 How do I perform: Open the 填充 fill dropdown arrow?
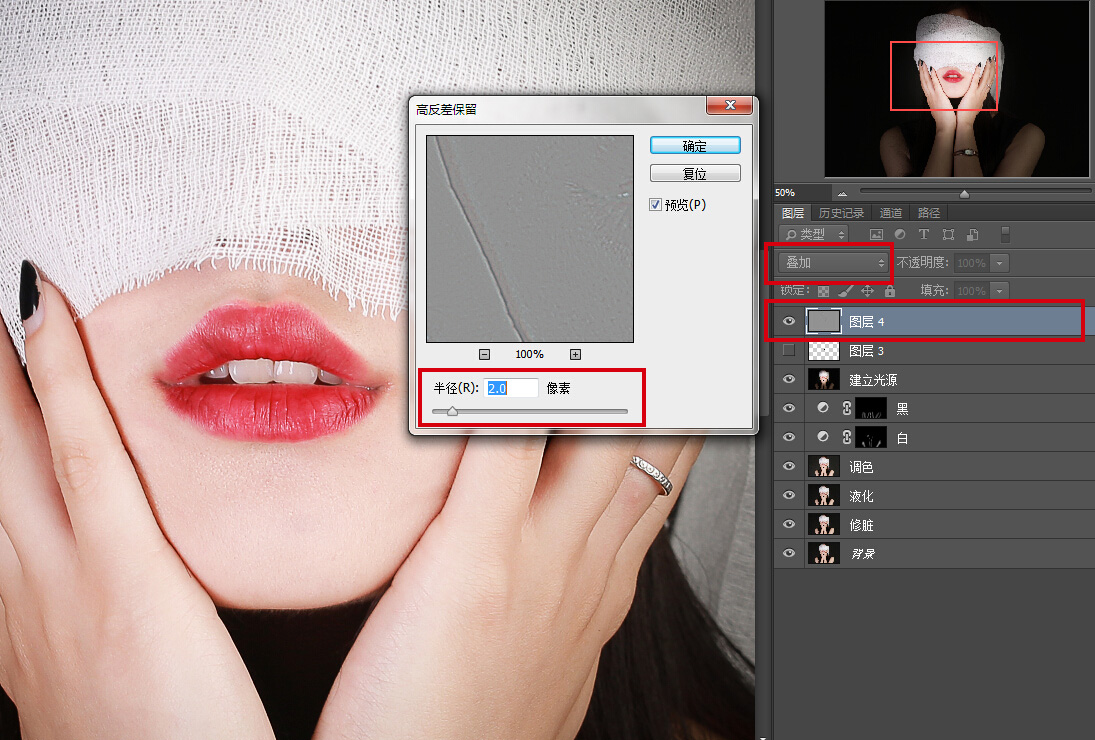click(999, 290)
